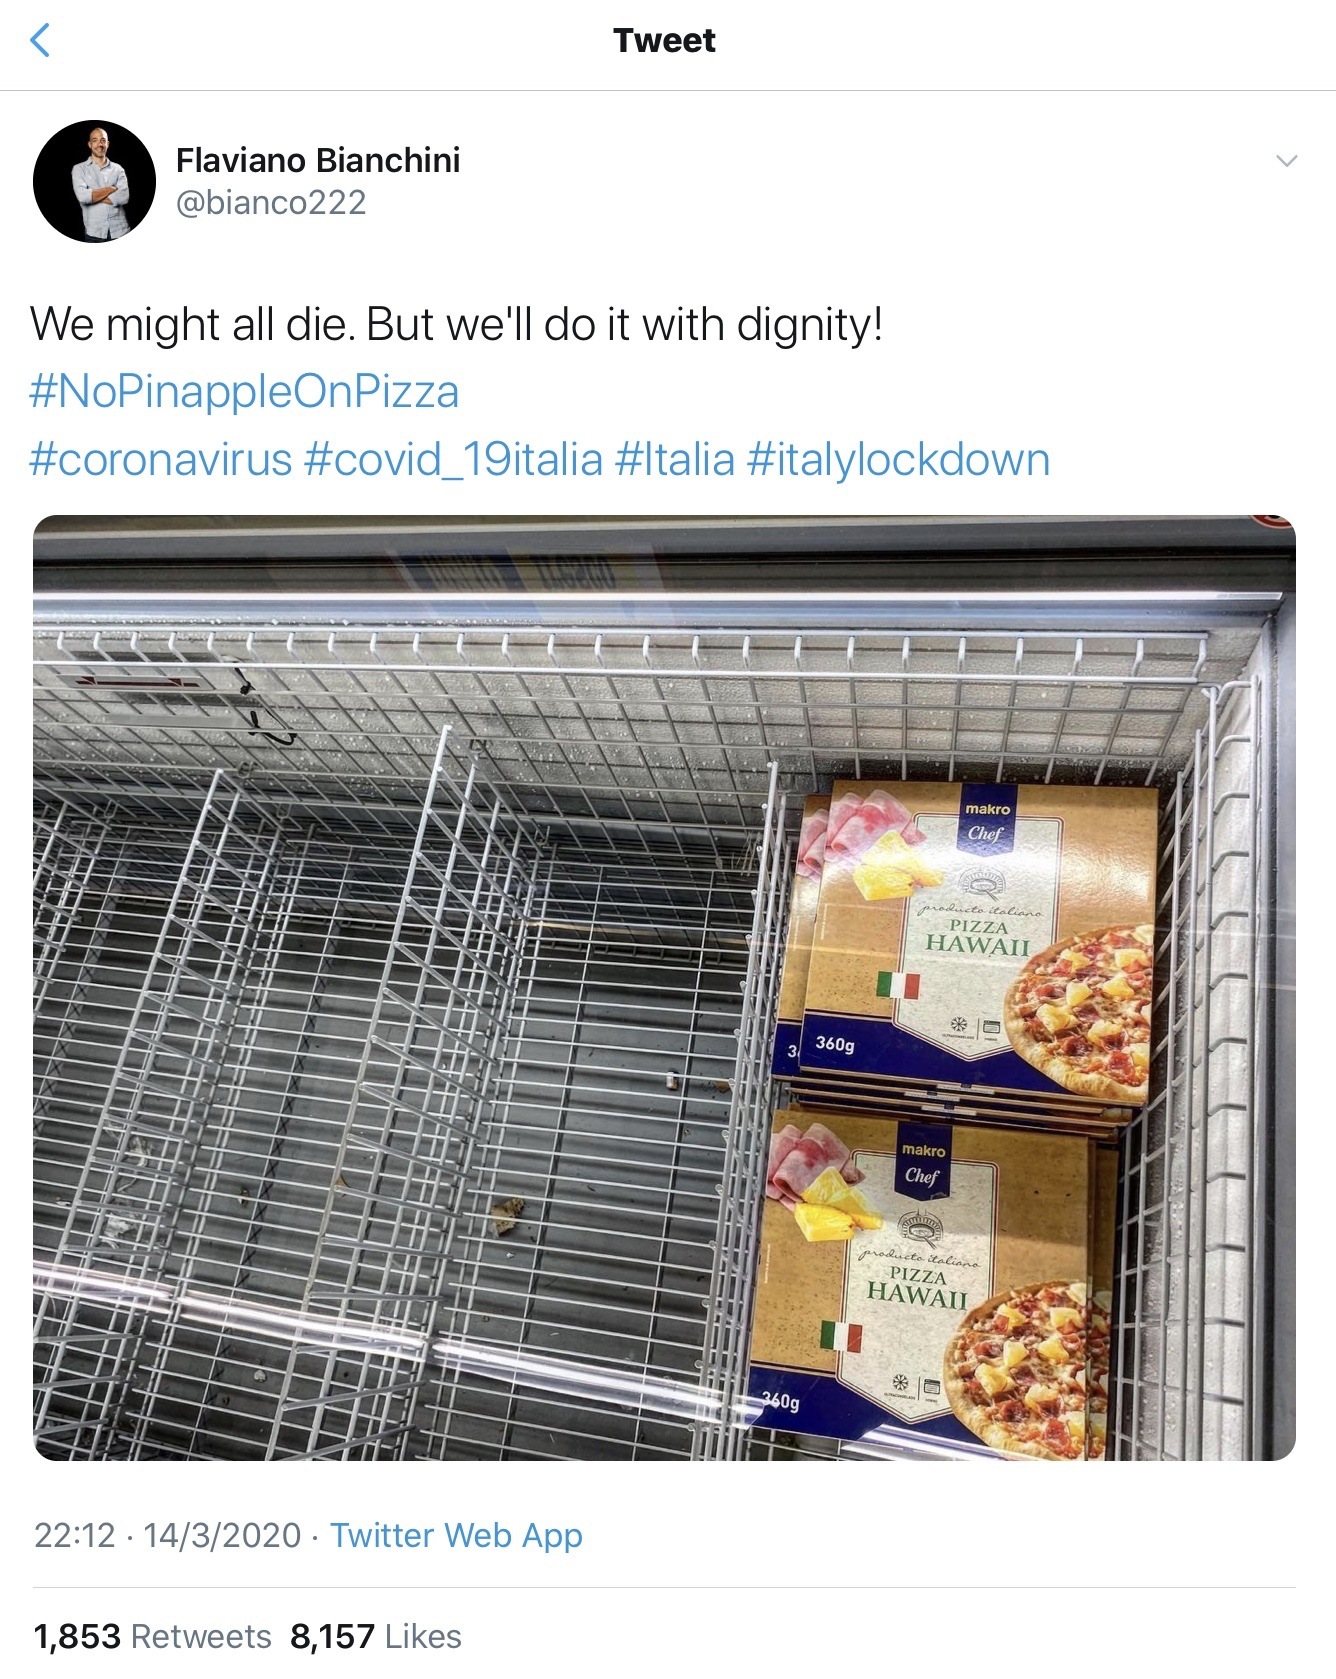Tap the makro Chef logo on upper box
Image resolution: width=1336 pixels, height=1679 pixels.
(987, 821)
